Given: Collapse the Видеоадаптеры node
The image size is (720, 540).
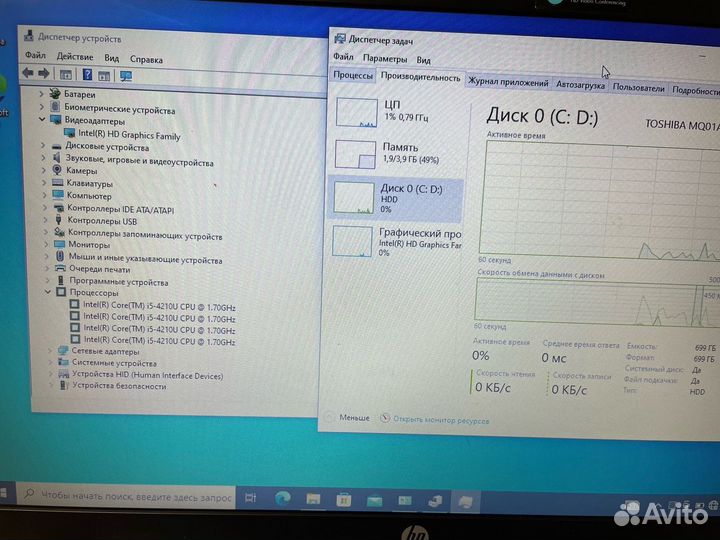Looking at the screenshot, I should (42, 119).
